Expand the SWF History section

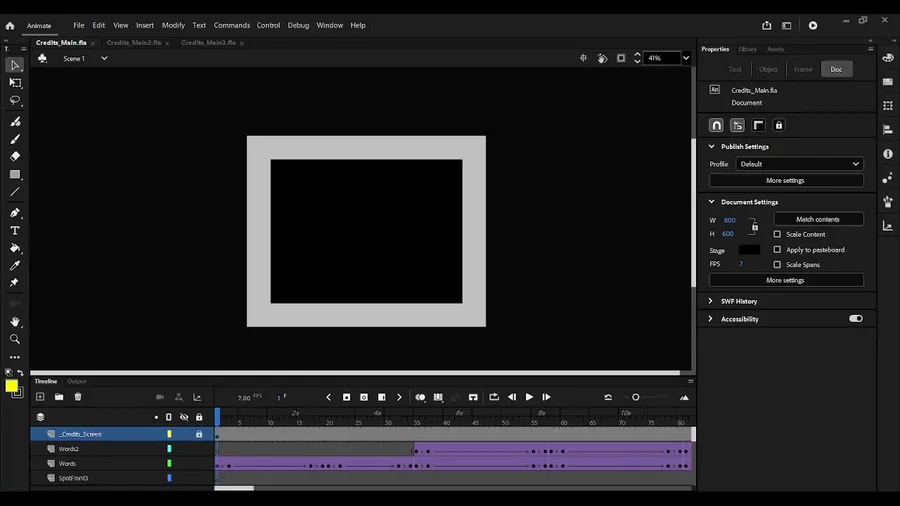(711, 301)
